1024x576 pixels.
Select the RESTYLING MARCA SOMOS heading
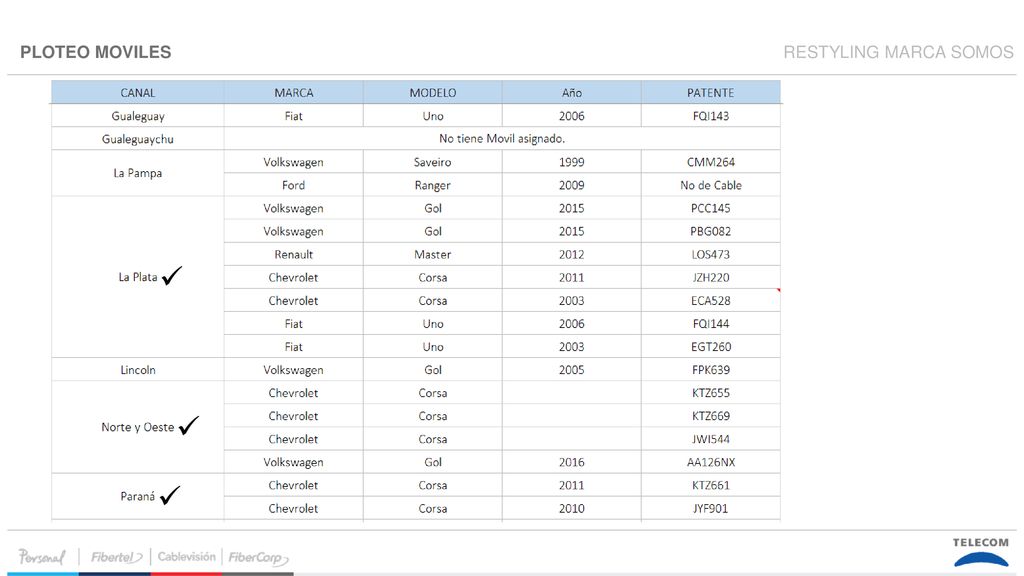[x=899, y=52]
